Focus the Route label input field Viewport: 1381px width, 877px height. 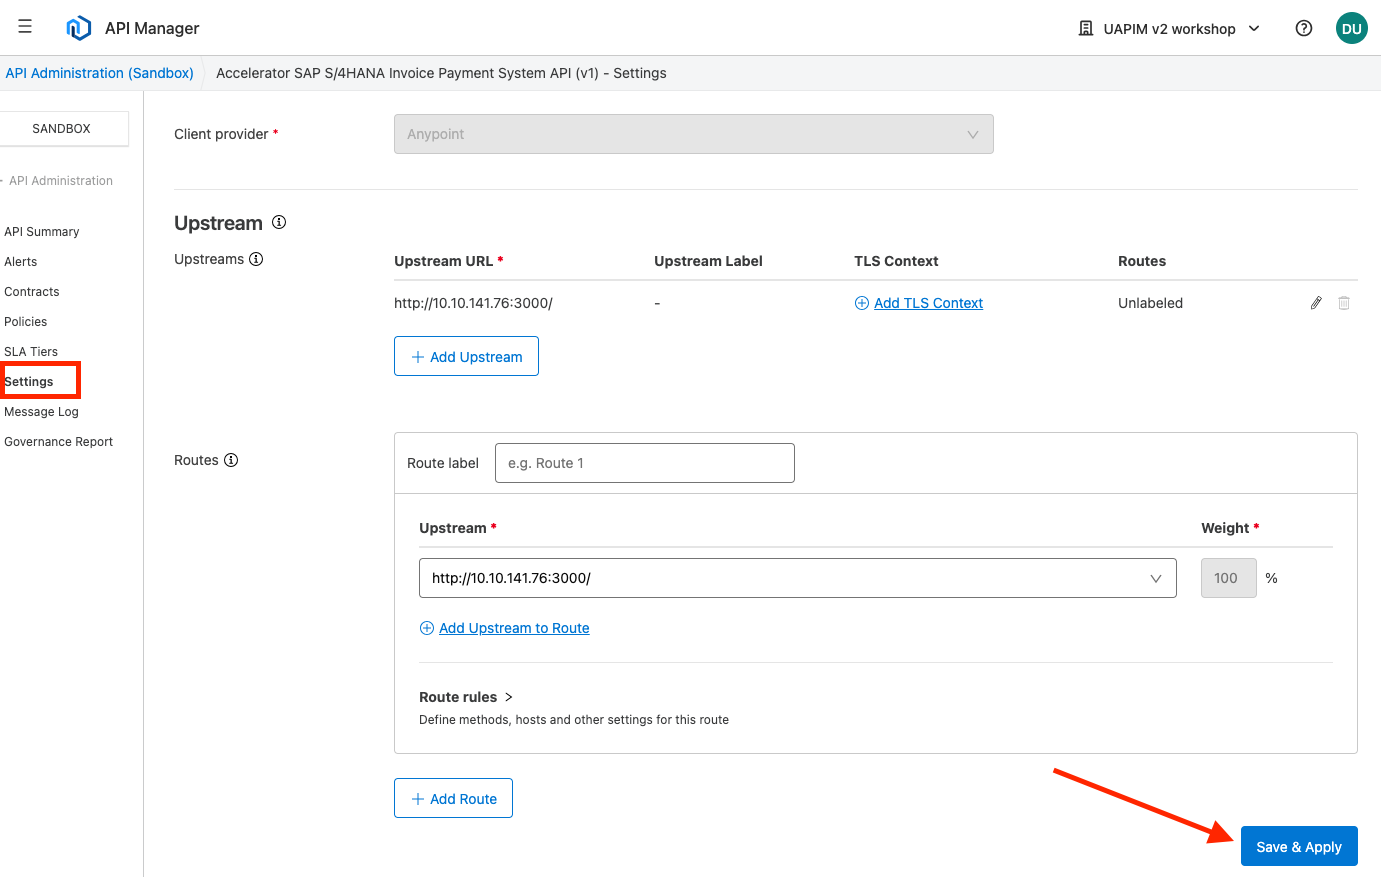point(645,463)
